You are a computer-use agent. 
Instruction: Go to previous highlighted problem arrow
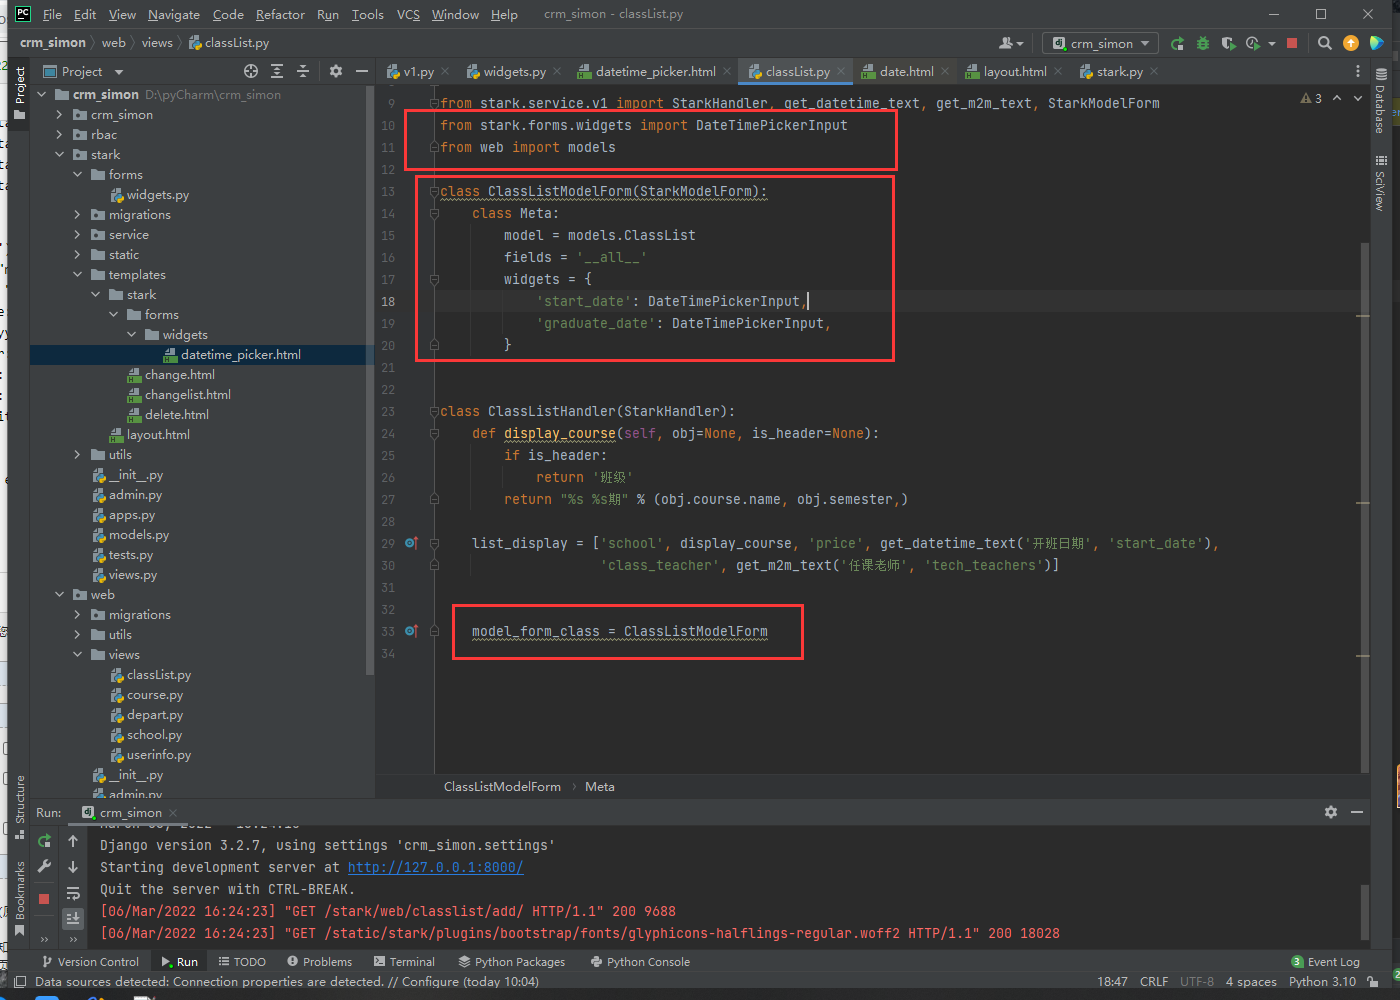1337,98
